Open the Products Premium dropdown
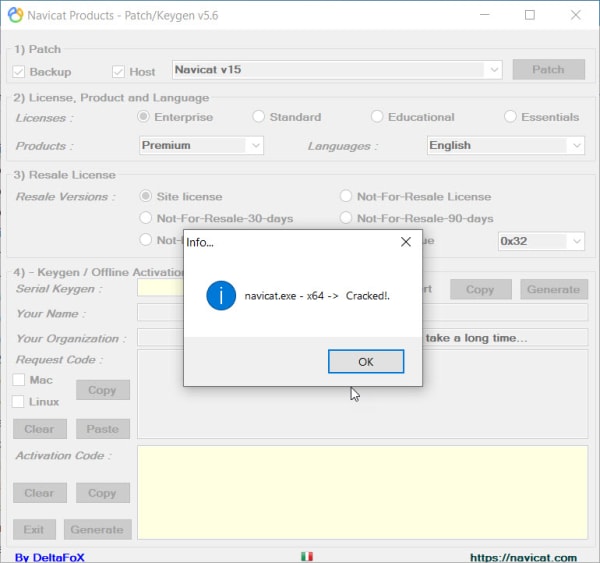This screenshot has height=563, width=600. [201, 145]
